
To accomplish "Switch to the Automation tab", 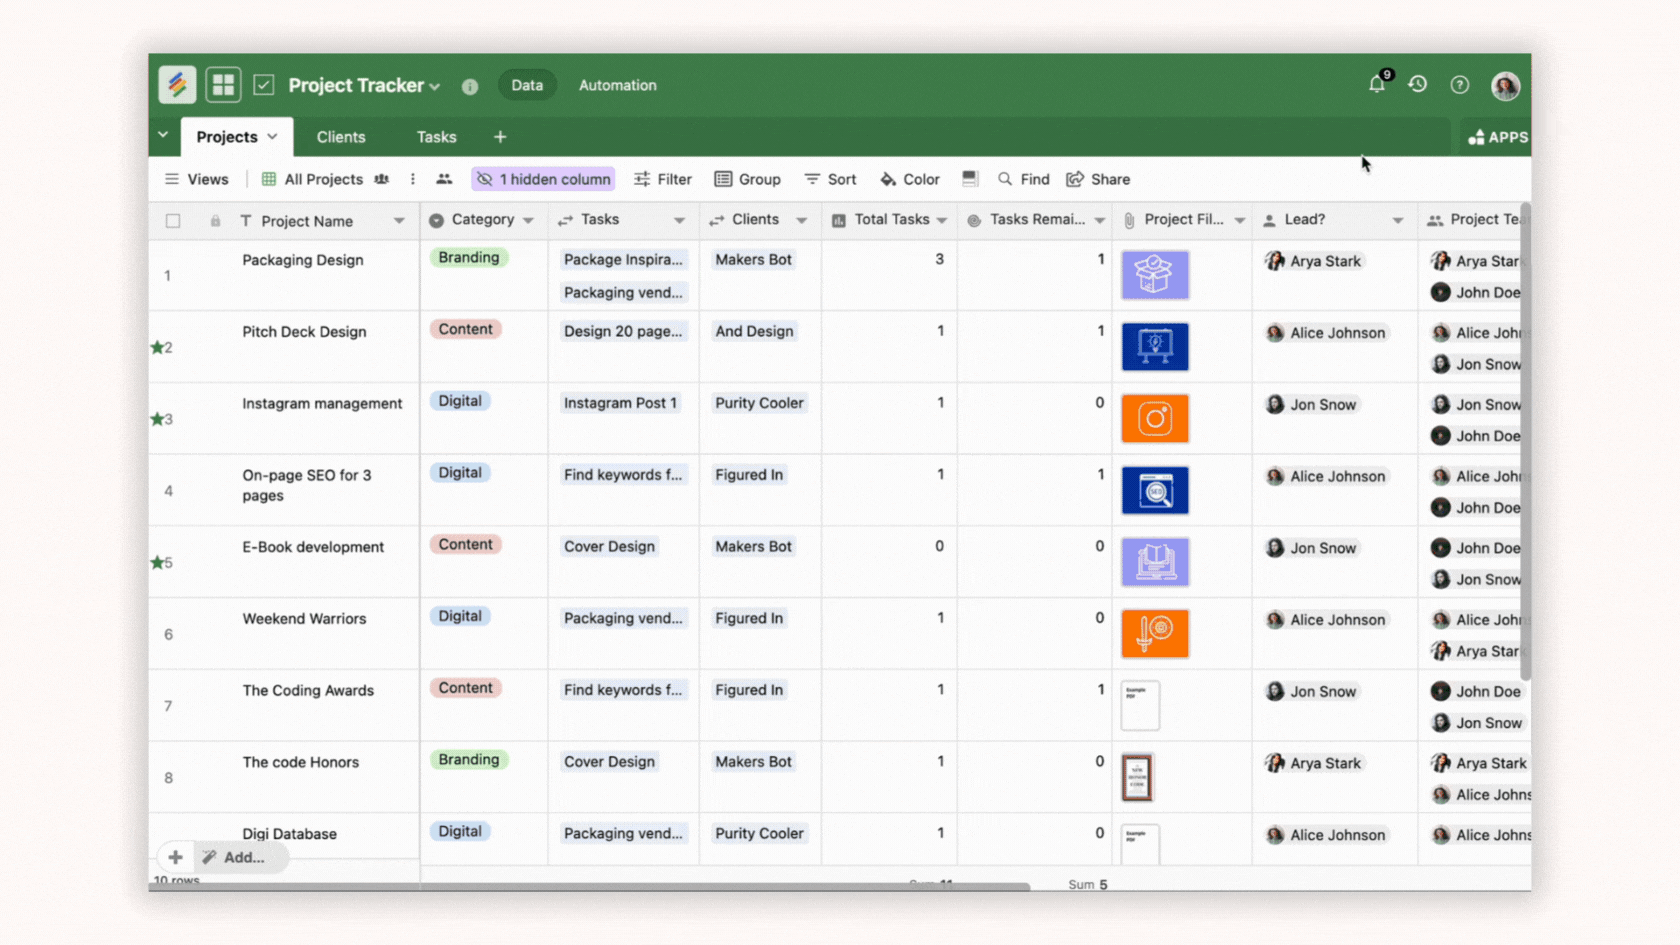I will [x=617, y=86].
